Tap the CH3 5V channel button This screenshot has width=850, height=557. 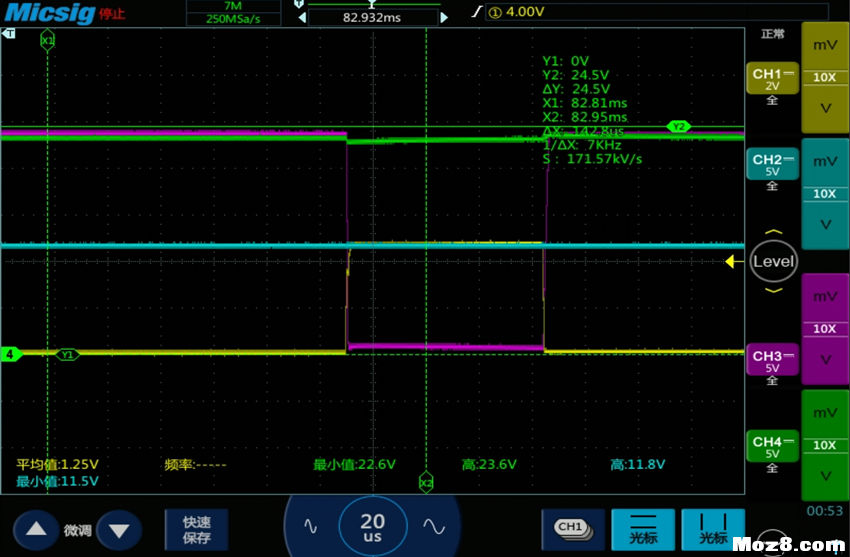[772, 360]
